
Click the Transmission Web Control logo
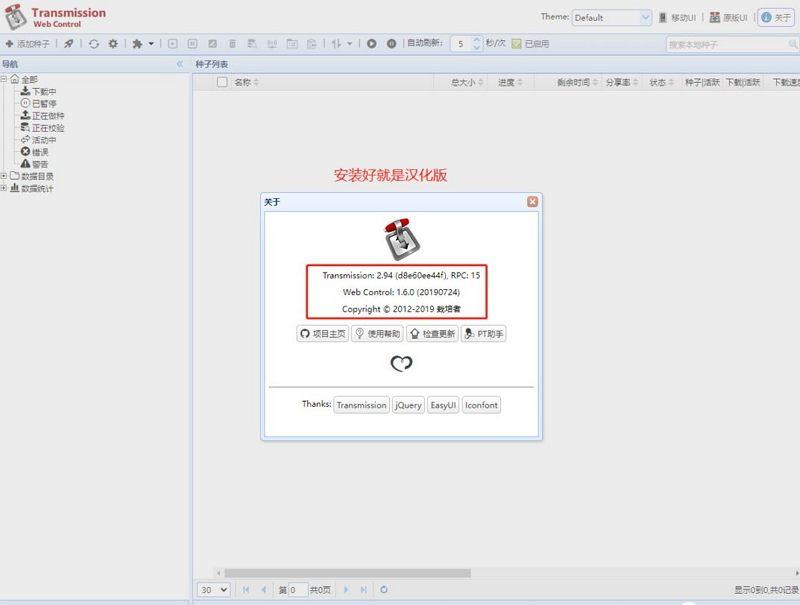[x=55, y=17]
